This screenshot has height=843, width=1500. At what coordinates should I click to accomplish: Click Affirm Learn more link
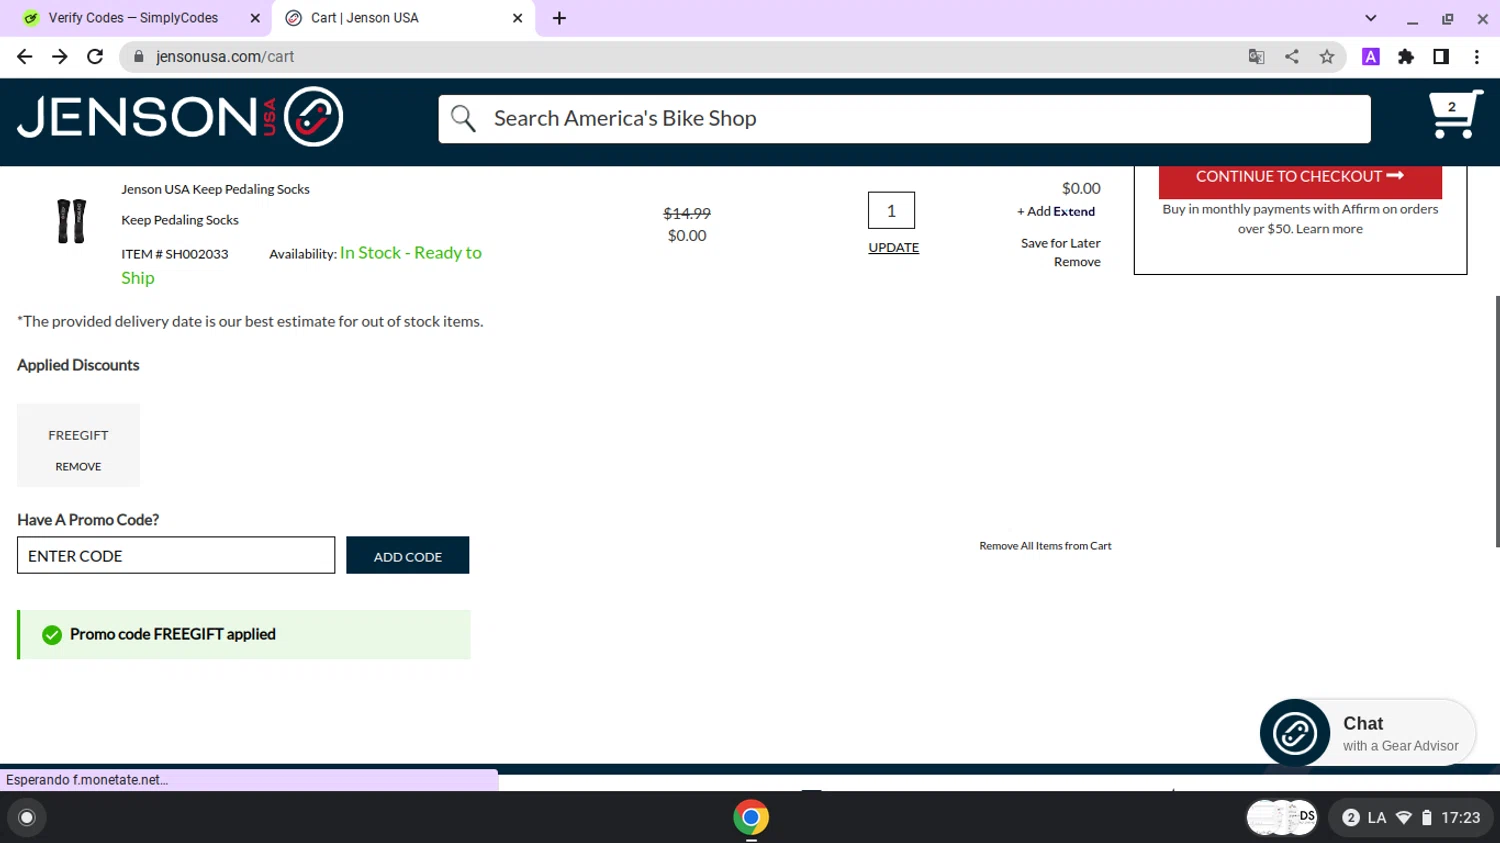pyautogui.click(x=1329, y=229)
